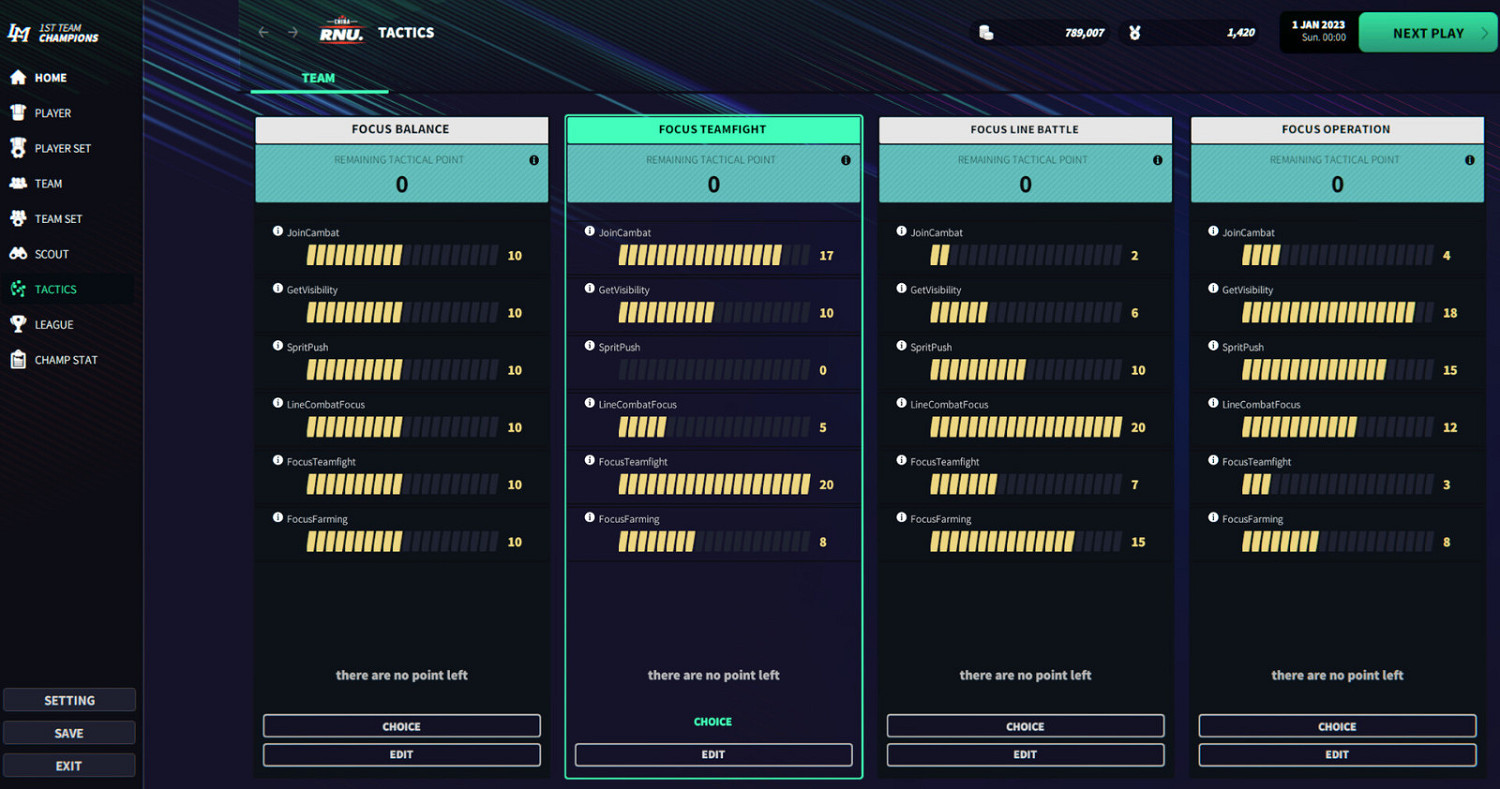1500x789 pixels.
Task: Choose the Focus Line Battle tactic
Action: [x=1025, y=726]
